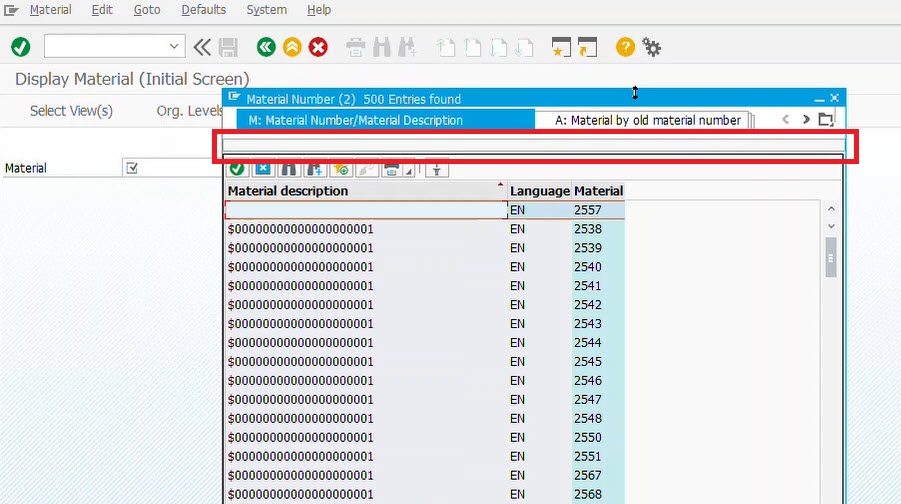
Task: Click the Print icon in popup toolbar
Action: (391, 169)
